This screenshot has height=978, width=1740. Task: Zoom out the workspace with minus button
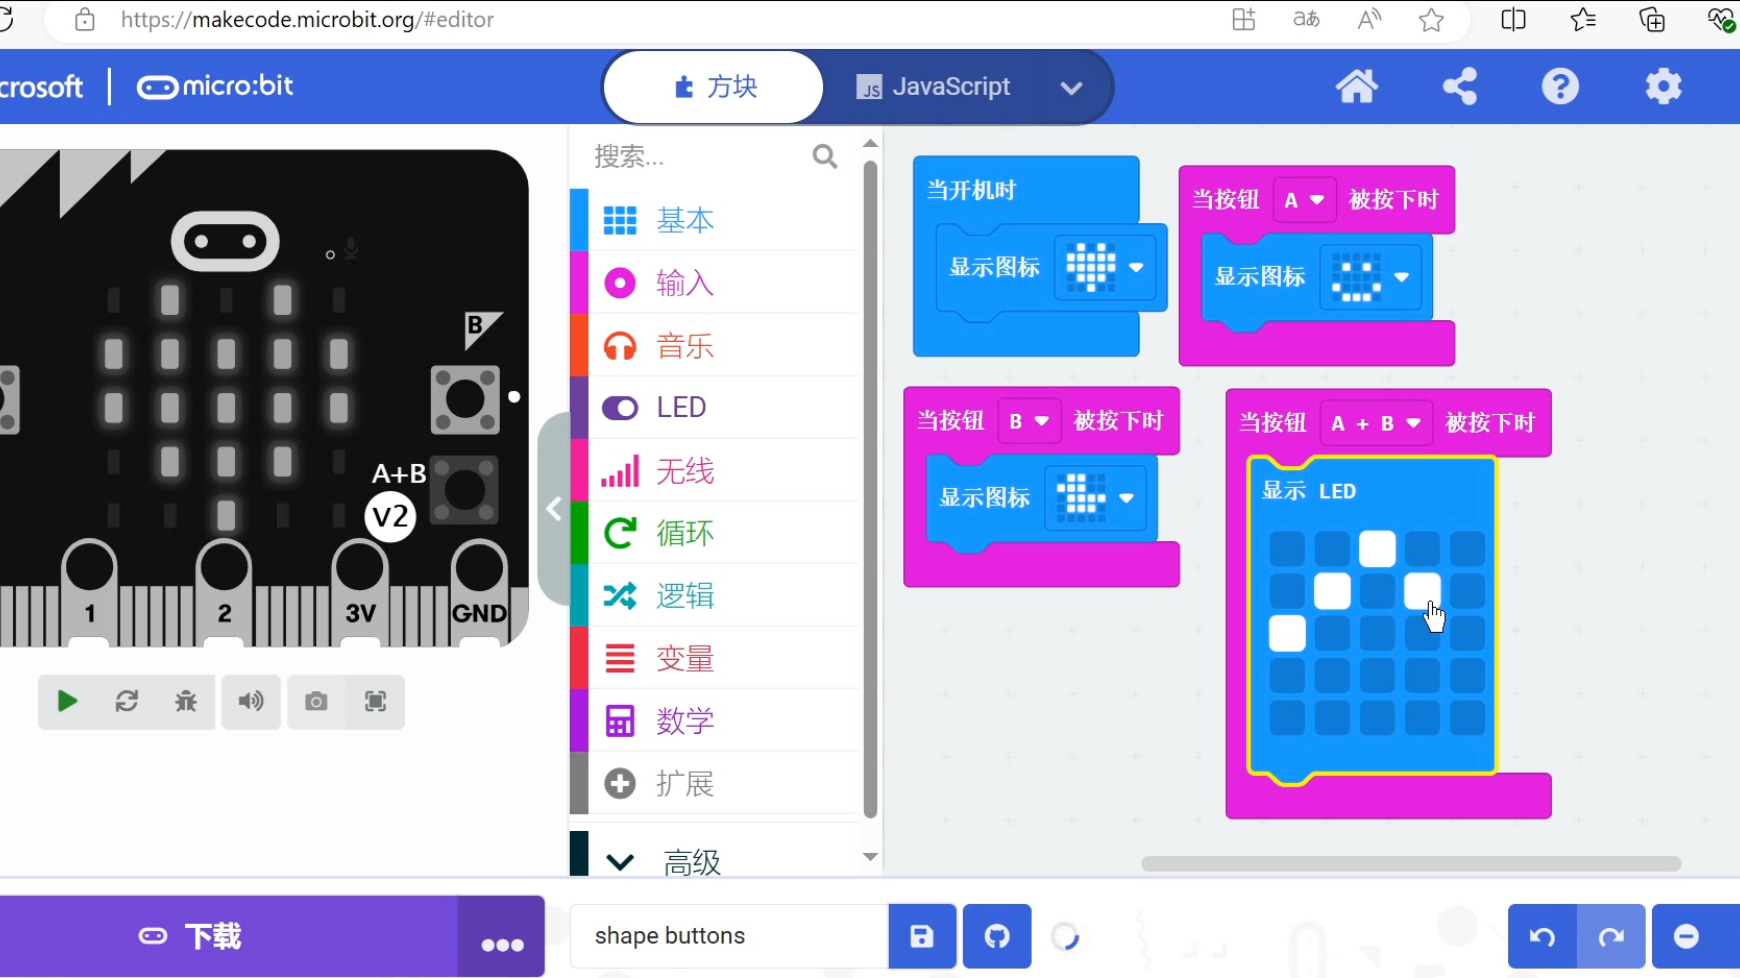click(1687, 936)
